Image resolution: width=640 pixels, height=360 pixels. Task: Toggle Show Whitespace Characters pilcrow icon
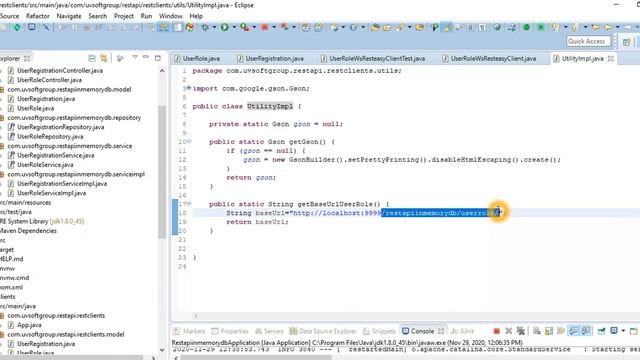(x=482, y=27)
